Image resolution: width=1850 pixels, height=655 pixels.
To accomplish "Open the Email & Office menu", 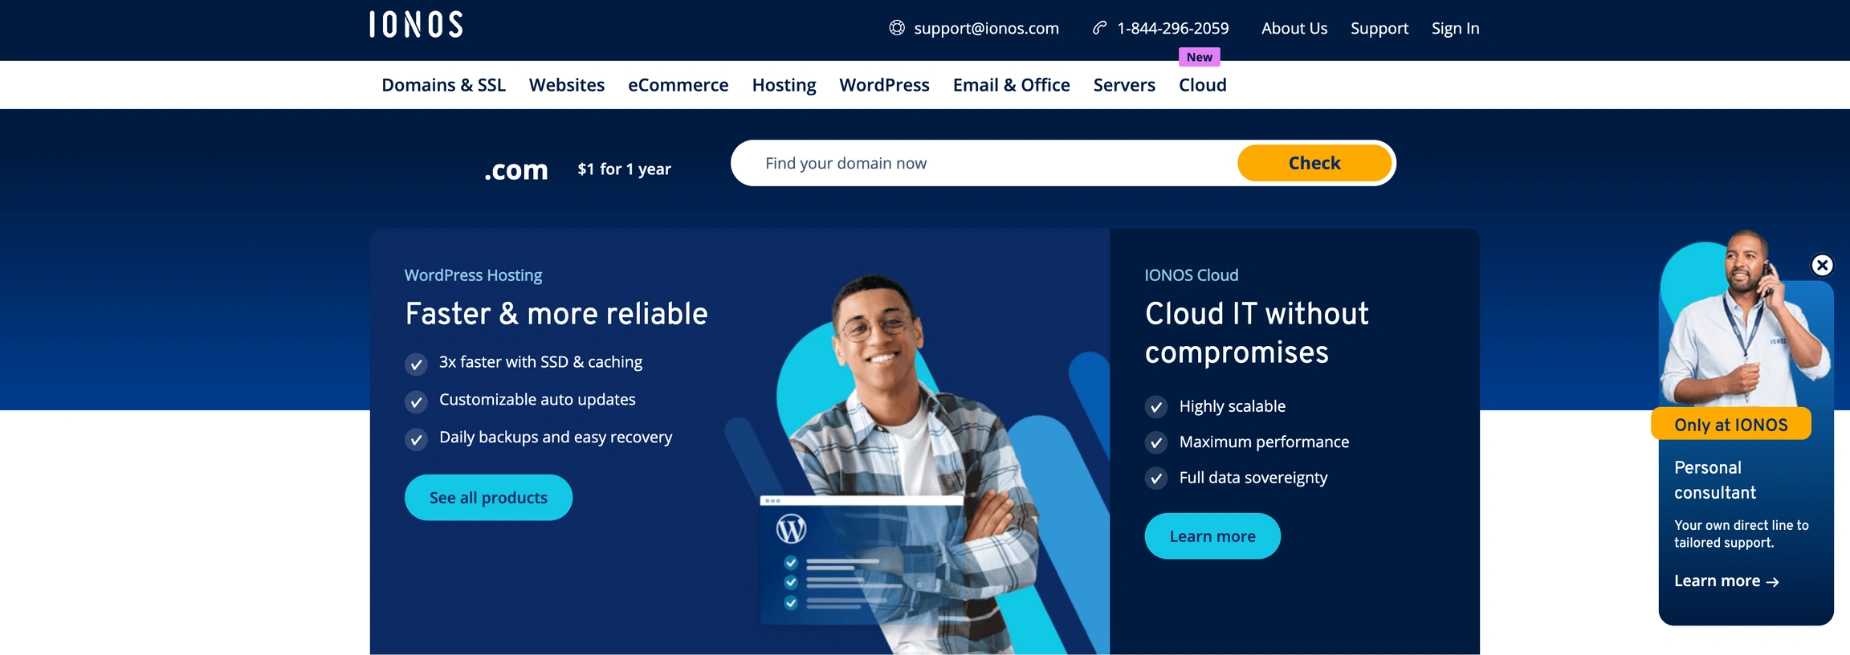I will [1011, 85].
